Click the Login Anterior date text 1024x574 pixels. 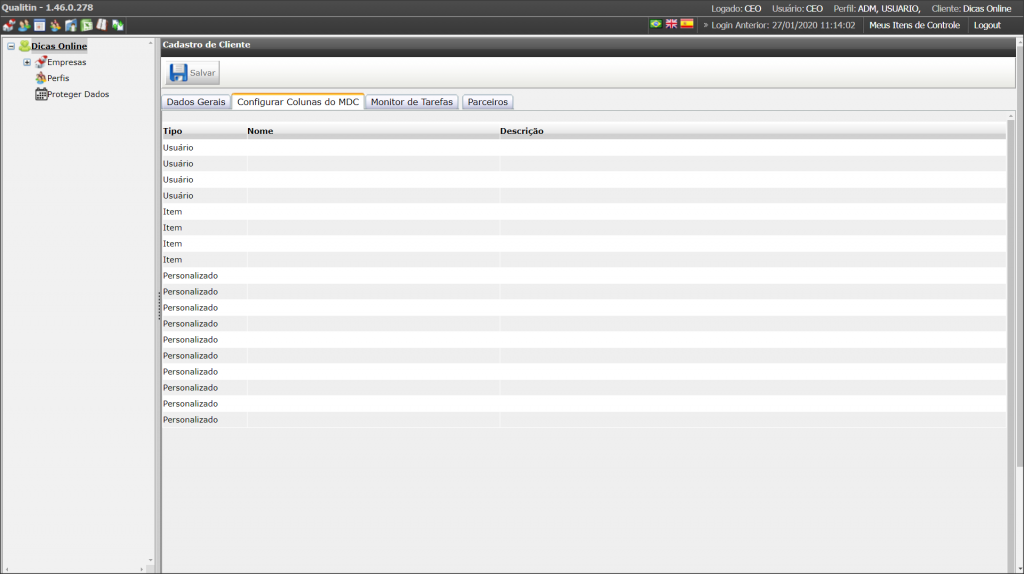point(783,25)
